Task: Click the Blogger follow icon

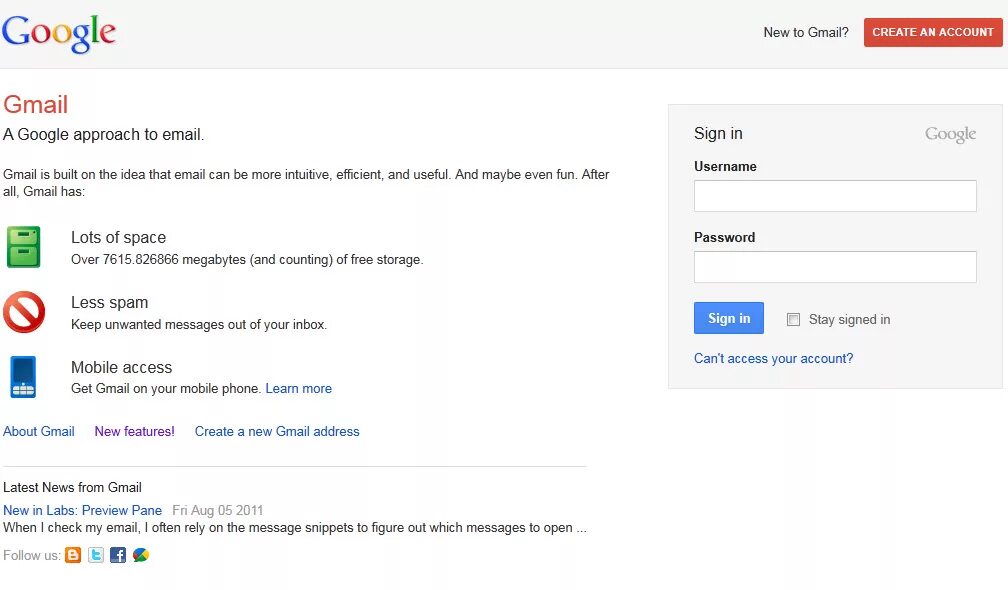Action: (73, 555)
